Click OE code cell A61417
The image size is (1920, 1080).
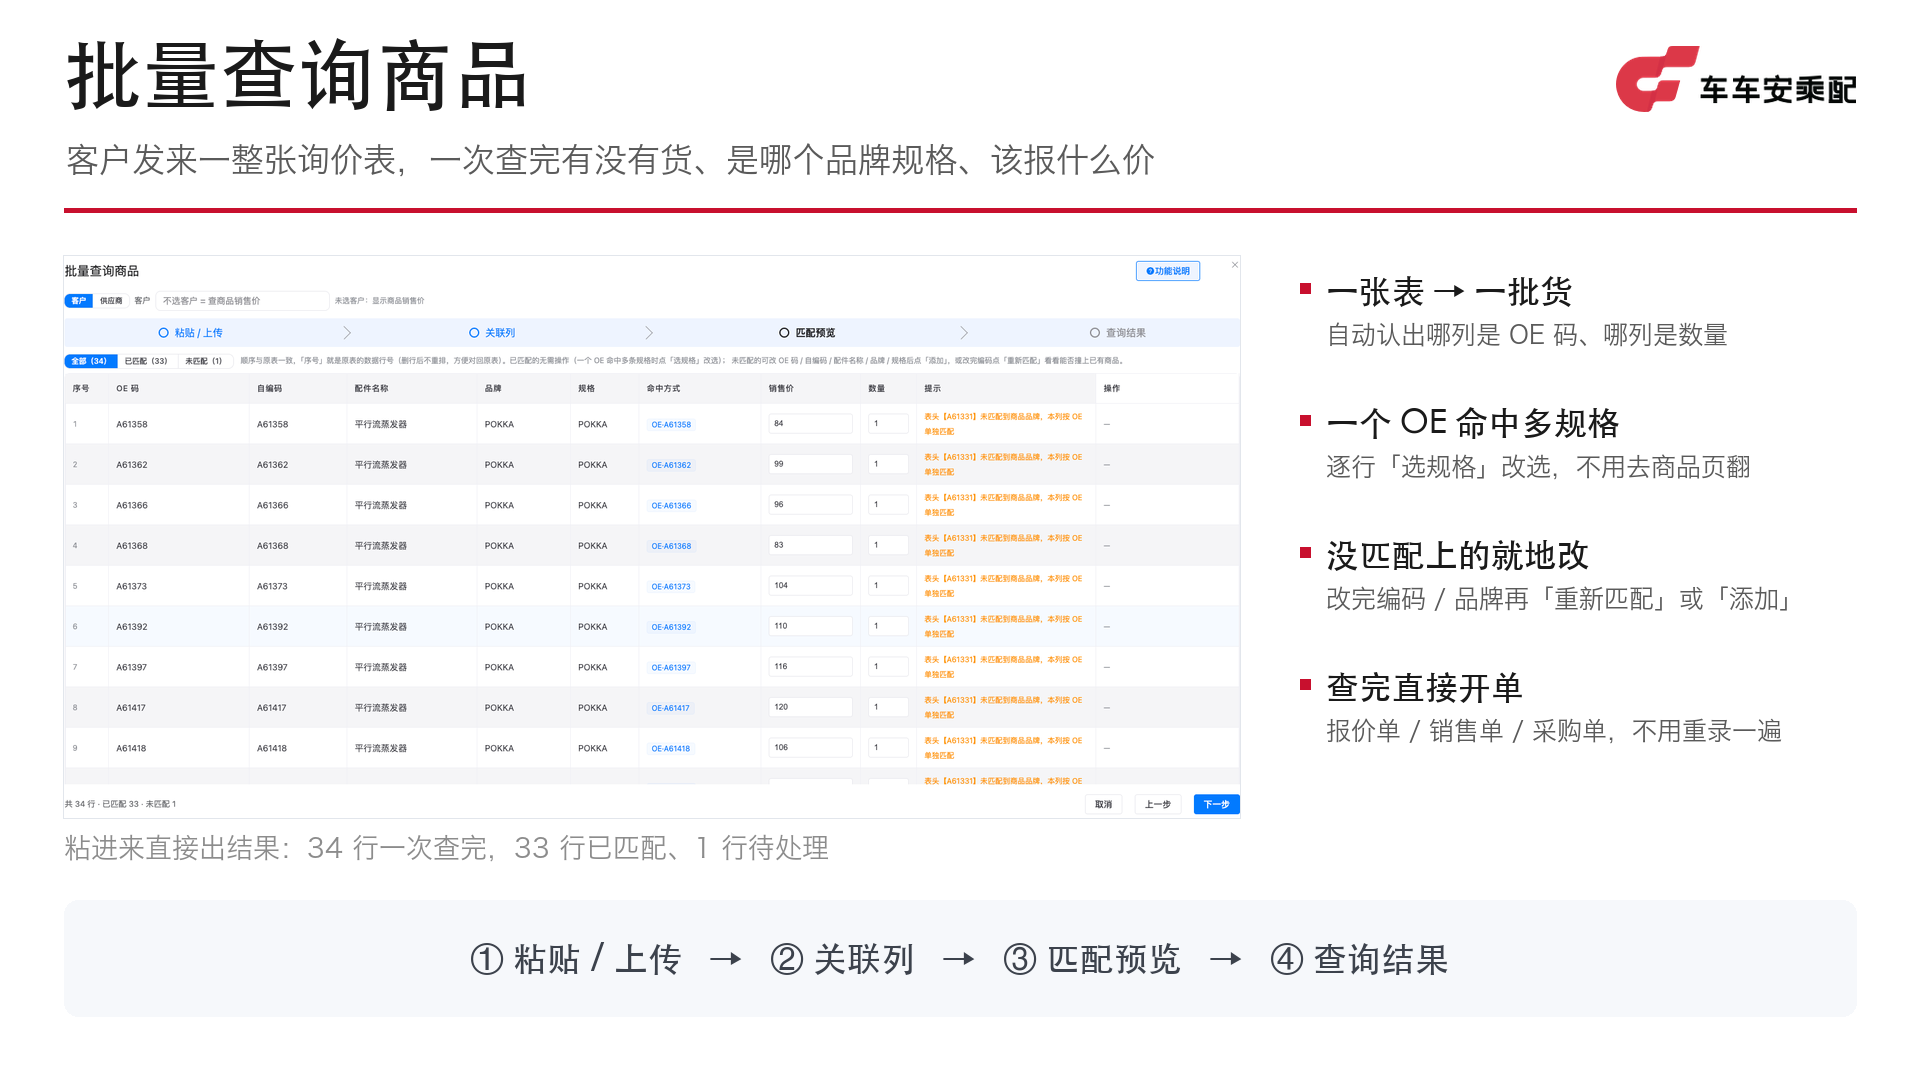130,708
